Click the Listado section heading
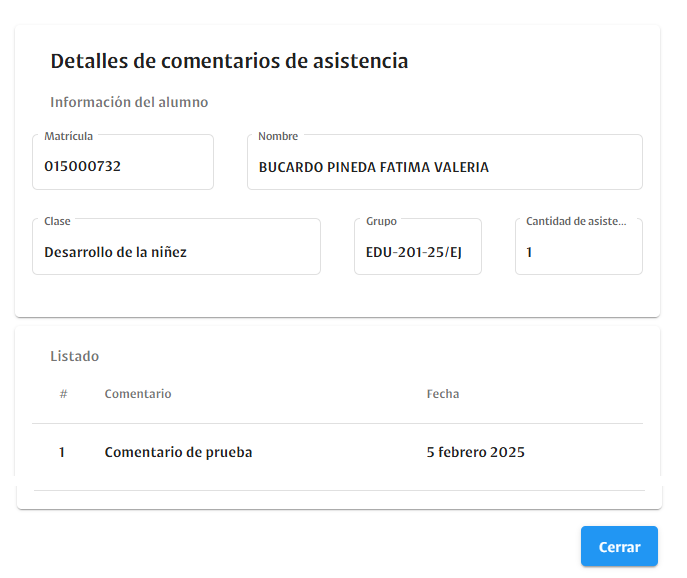 point(74,356)
